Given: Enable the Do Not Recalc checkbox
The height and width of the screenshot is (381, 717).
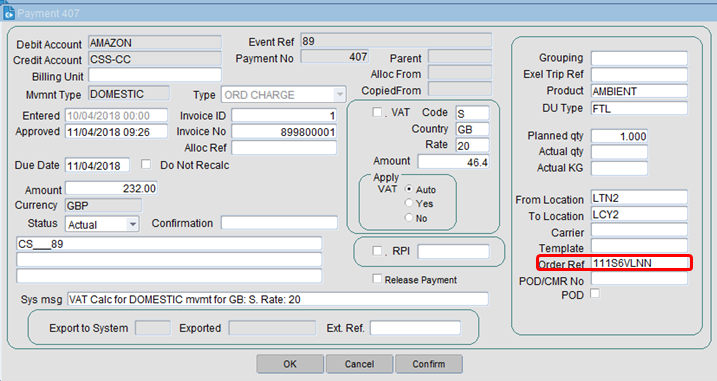Looking at the screenshot, I should click(x=146, y=164).
